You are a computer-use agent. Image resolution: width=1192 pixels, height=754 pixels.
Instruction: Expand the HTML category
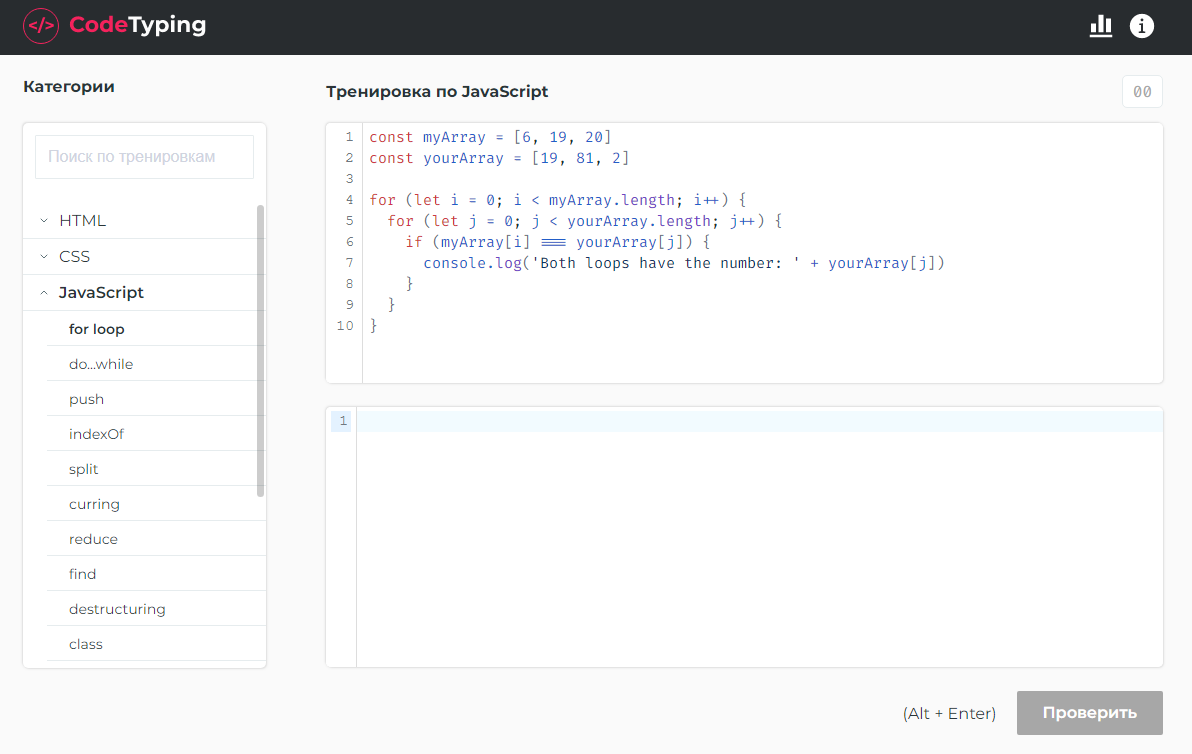84,220
